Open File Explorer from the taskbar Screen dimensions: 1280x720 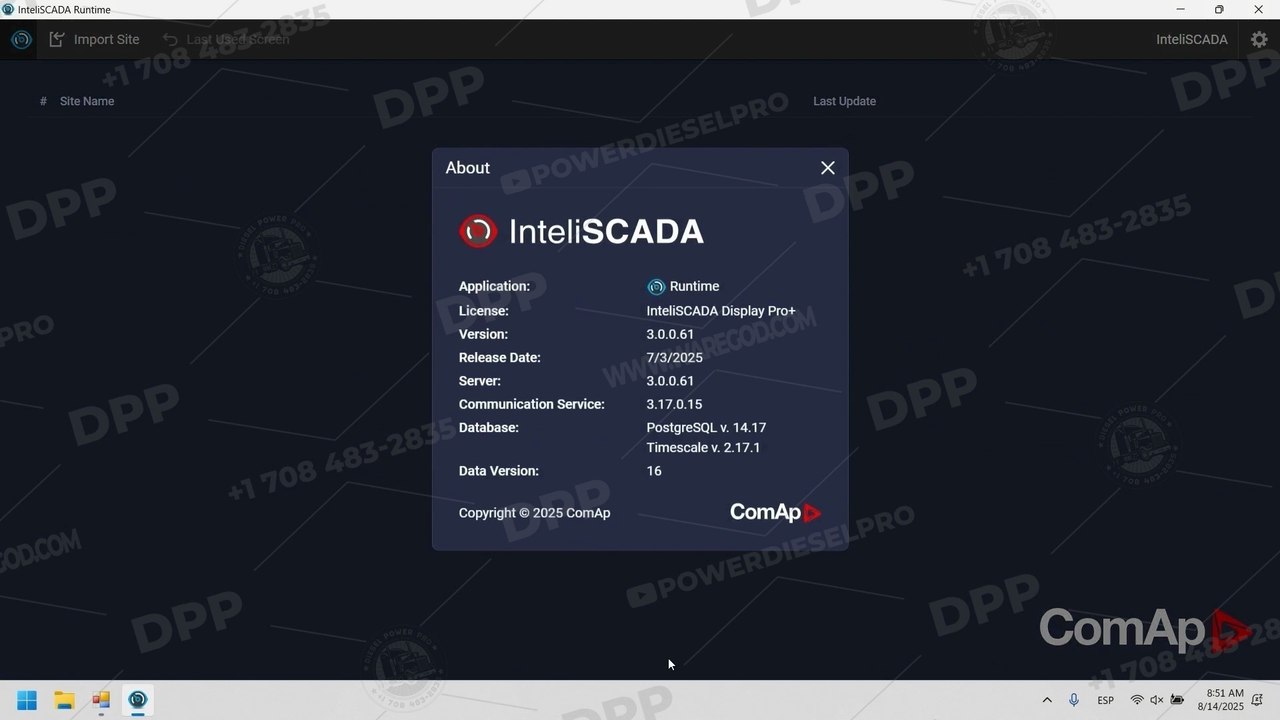point(64,700)
